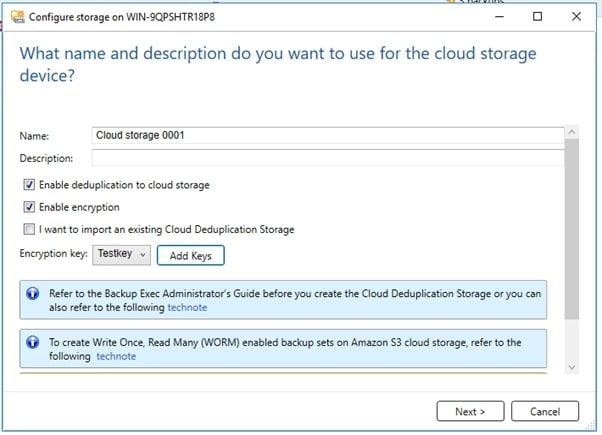Image resolution: width=602 pixels, height=435 pixels.
Task: Click the wizard icon in the title bar
Action: 13,17
